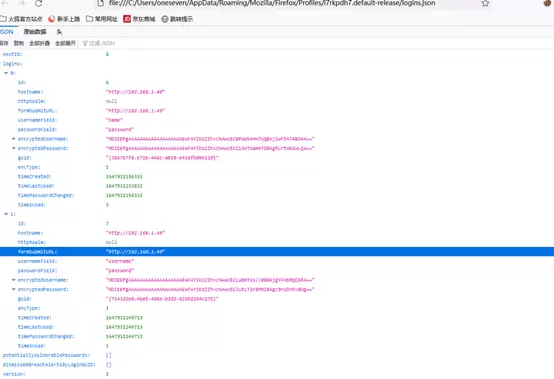
Task: Select timePasswordChanged row in entry 0
Action: coord(277,195)
